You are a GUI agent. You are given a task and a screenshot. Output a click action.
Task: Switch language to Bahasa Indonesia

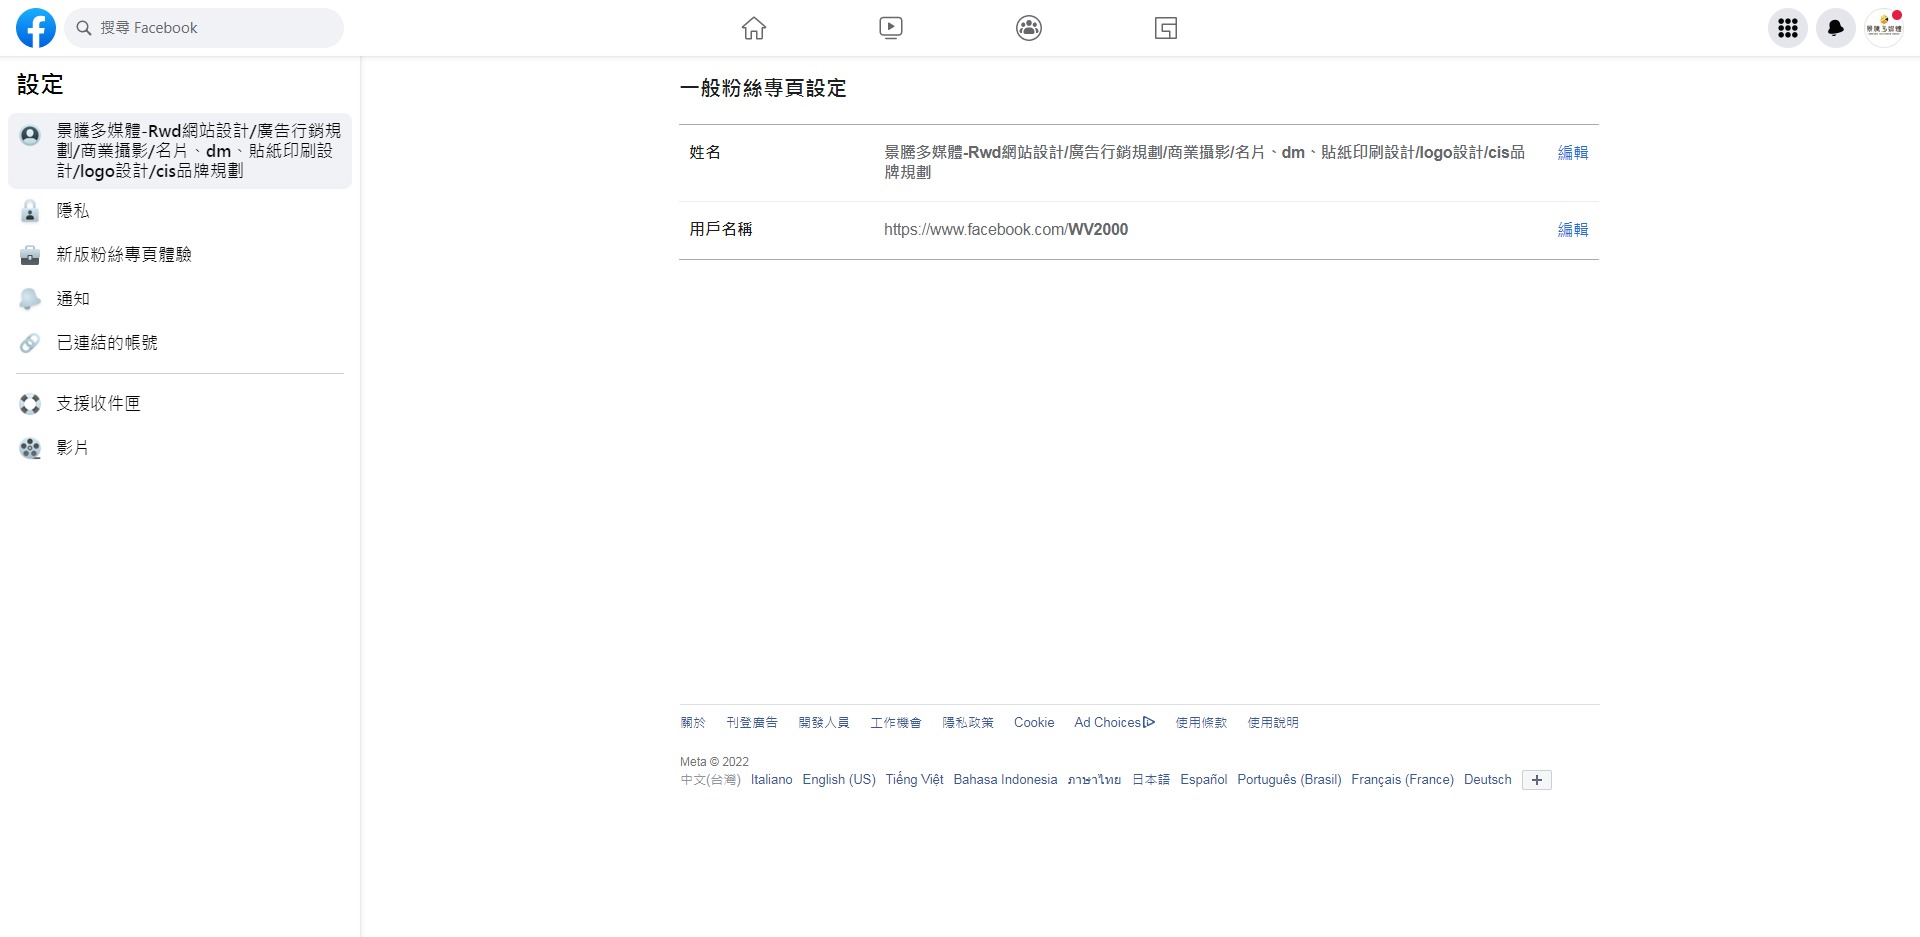coord(1005,780)
